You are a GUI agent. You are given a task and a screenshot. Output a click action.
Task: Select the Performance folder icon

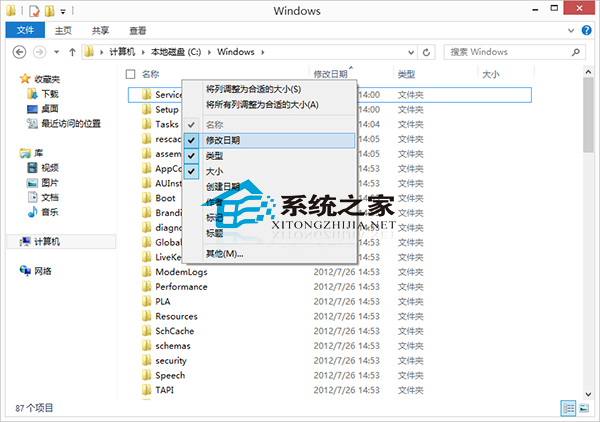coord(146,287)
